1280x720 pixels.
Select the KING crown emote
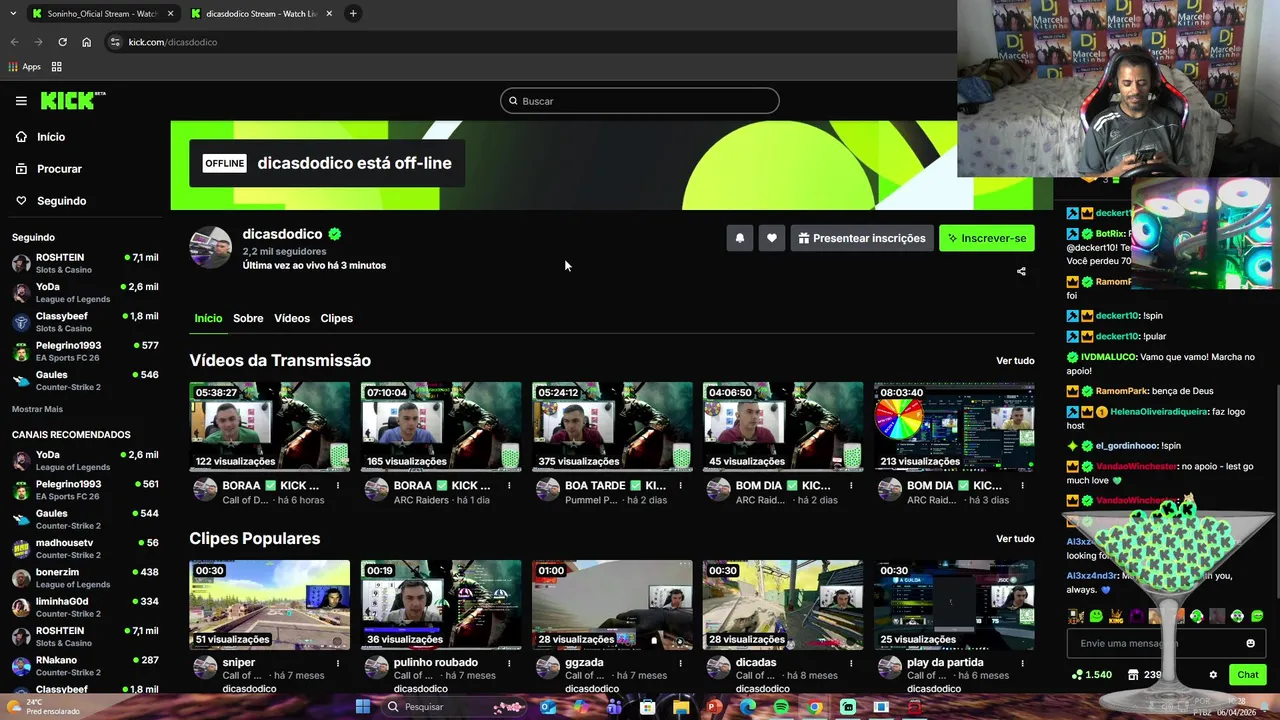pos(1116,616)
